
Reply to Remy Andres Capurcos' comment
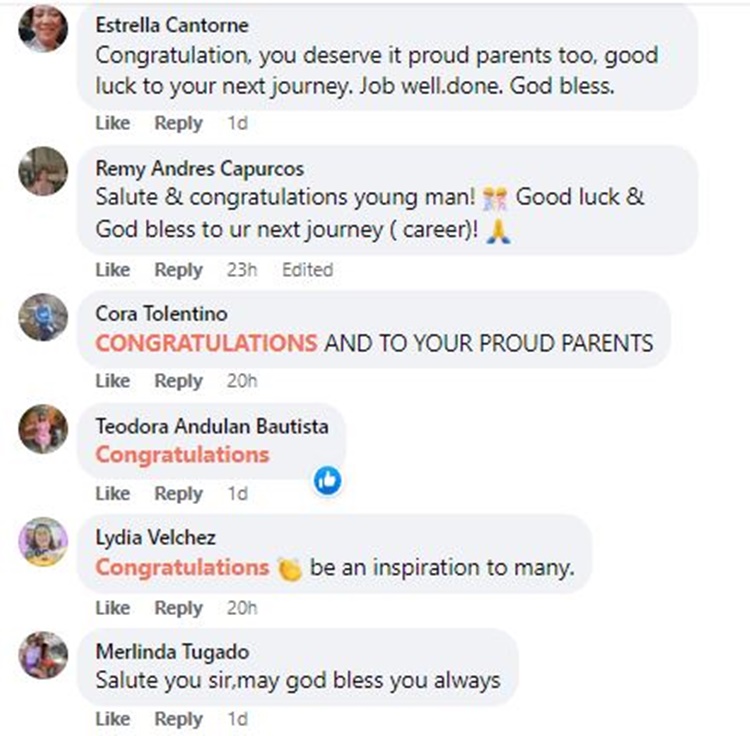coord(178,269)
